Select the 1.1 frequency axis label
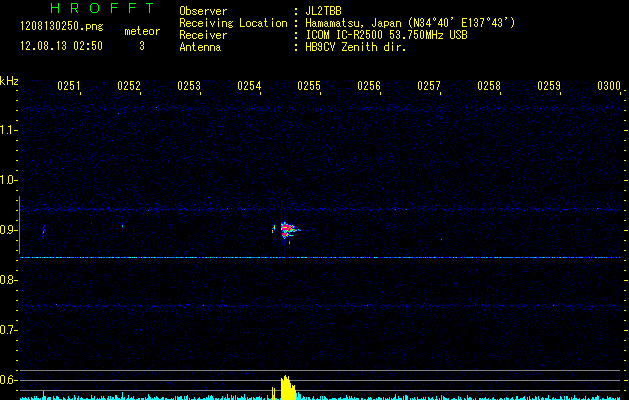629x400 pixels. tap(9, 130)
